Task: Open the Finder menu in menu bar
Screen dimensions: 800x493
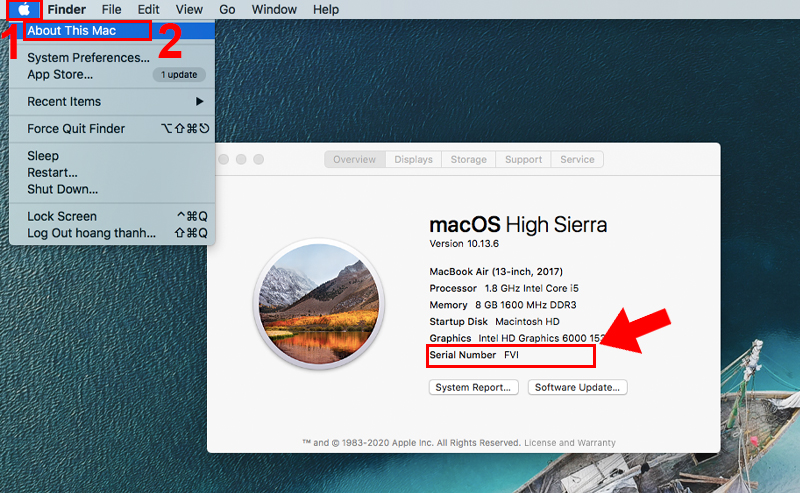Action: point(67,9)
